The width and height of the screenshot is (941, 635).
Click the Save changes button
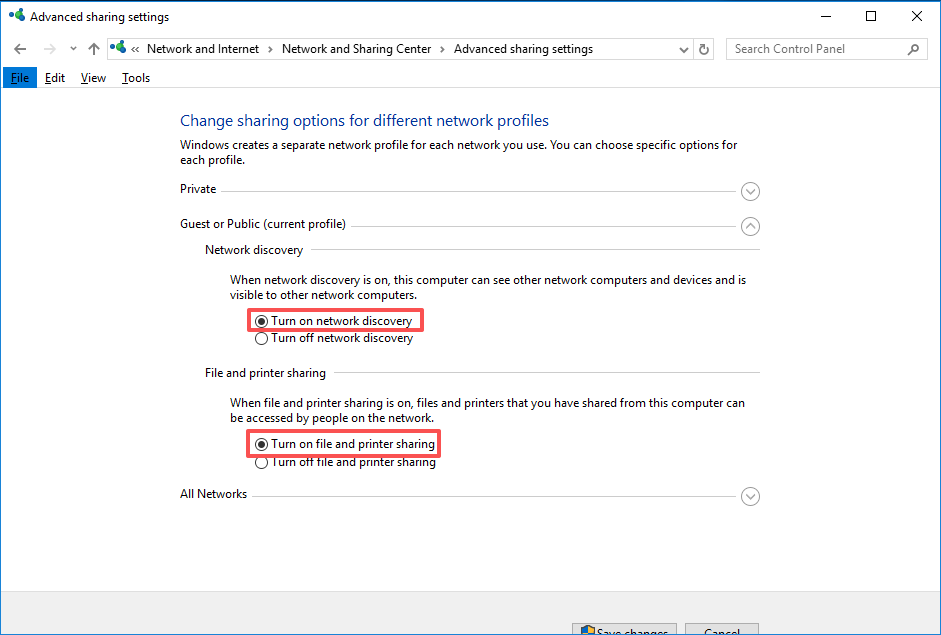tap(624, 630)
